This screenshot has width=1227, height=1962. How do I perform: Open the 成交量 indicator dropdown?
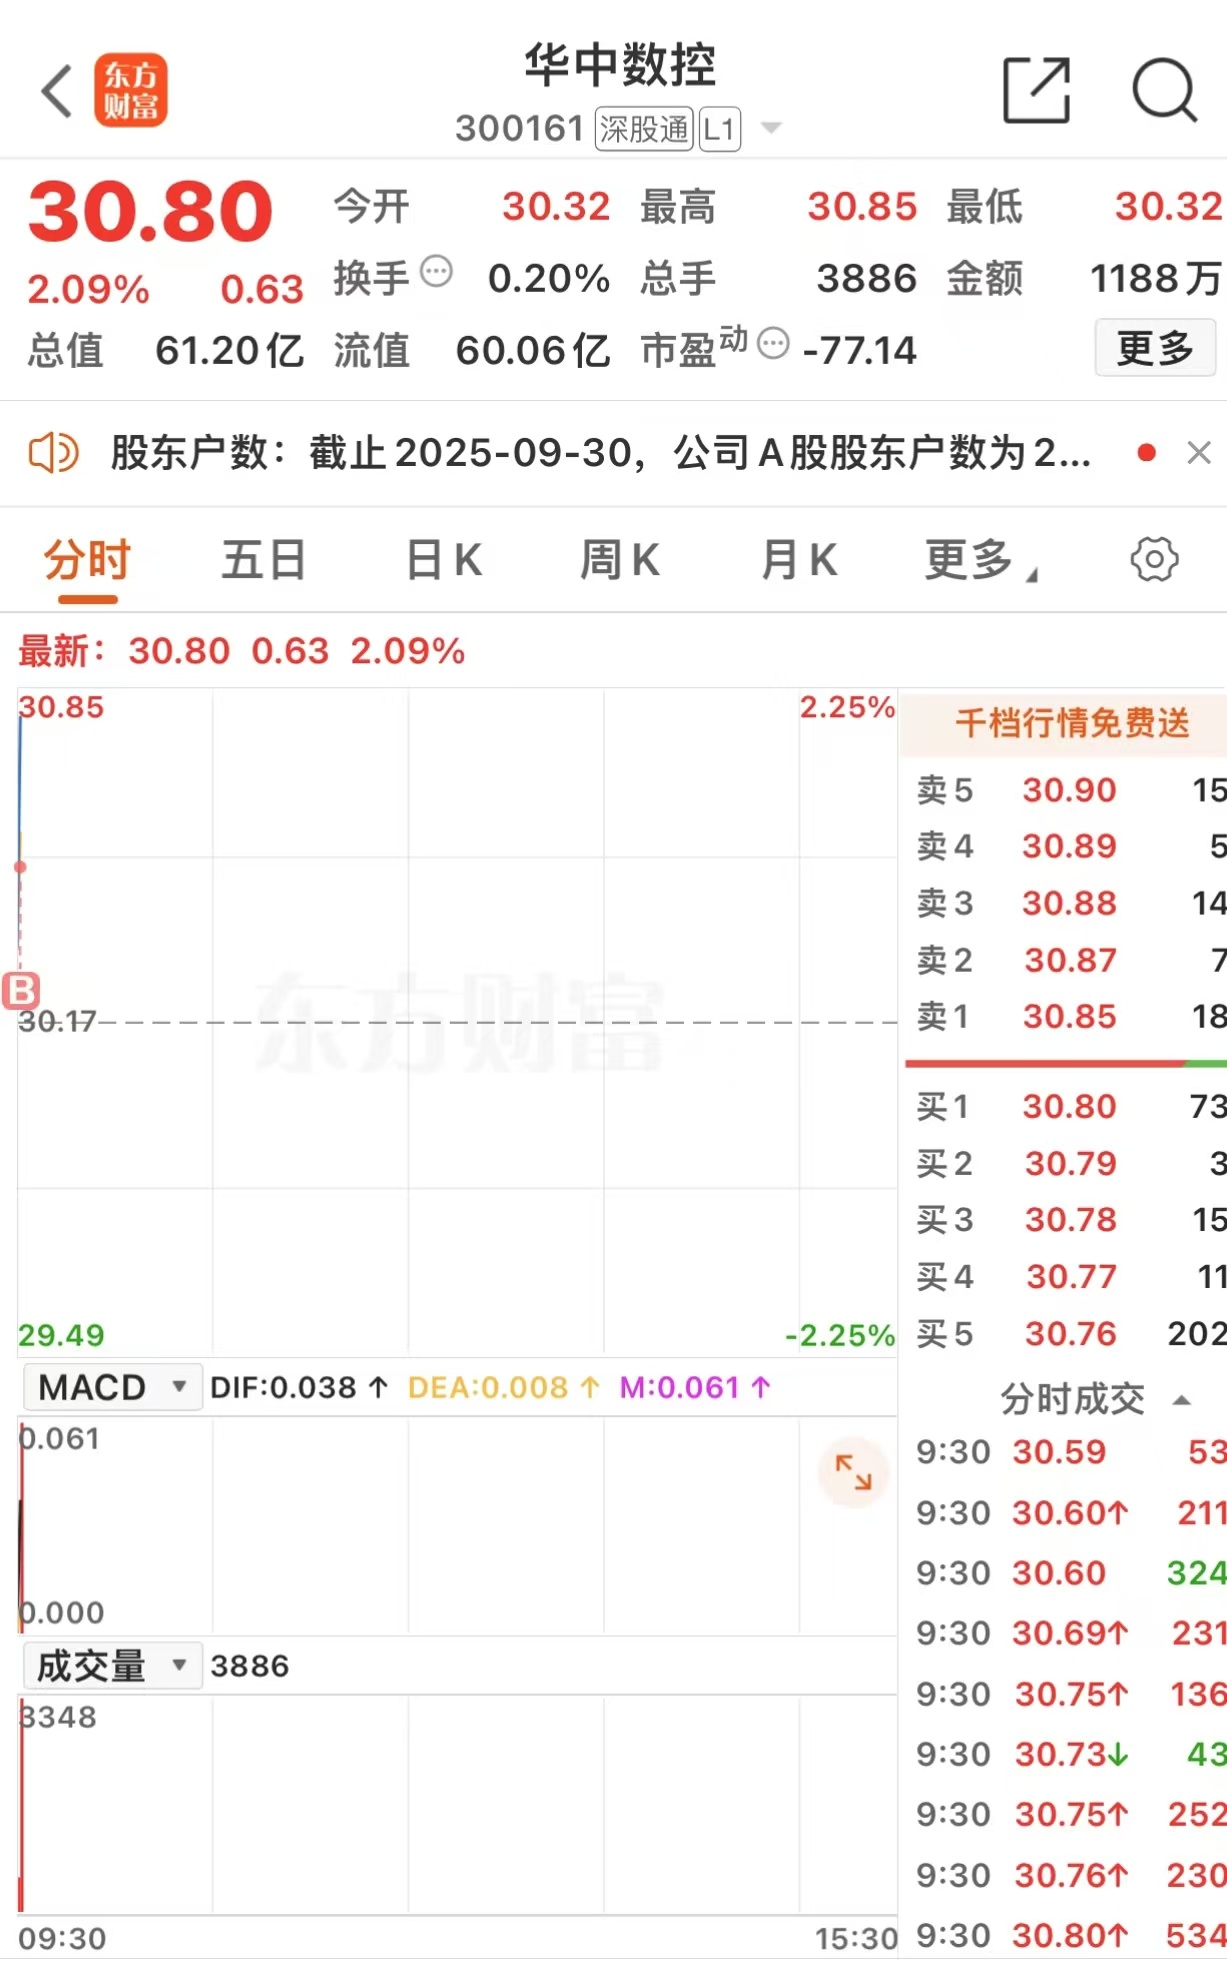point(112,1666)
